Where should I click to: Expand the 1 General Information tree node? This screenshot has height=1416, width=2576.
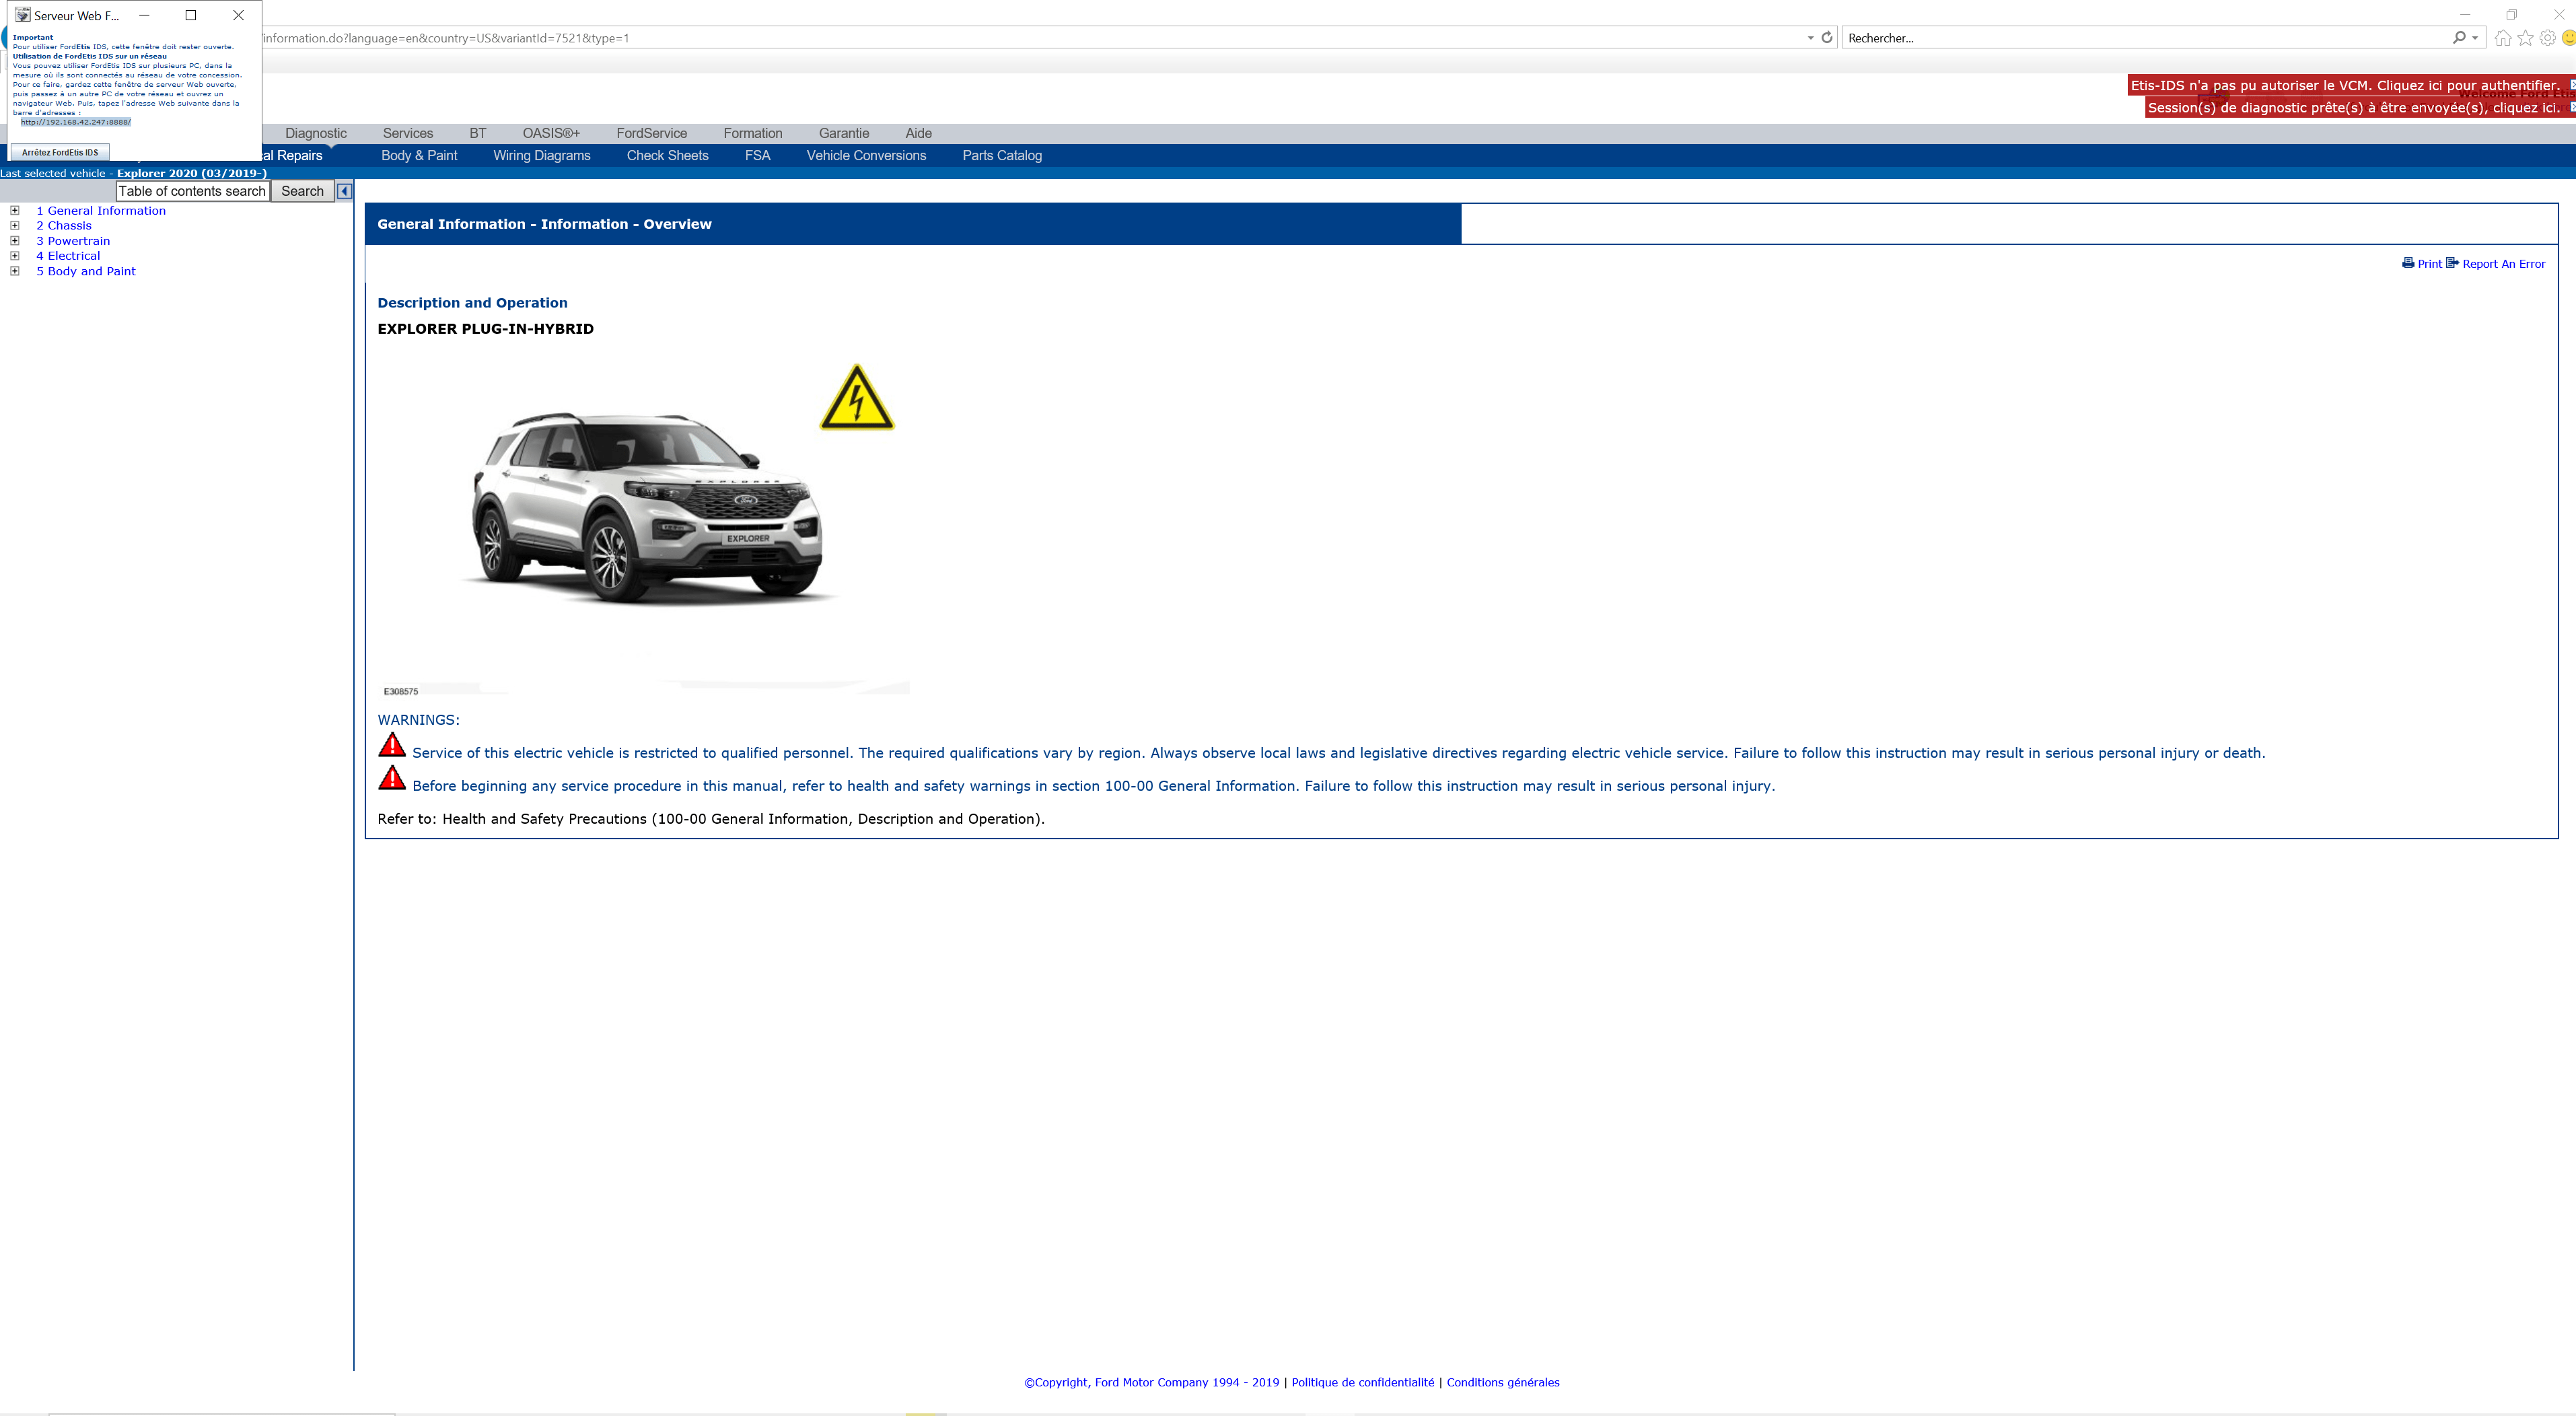click(13, 210)
